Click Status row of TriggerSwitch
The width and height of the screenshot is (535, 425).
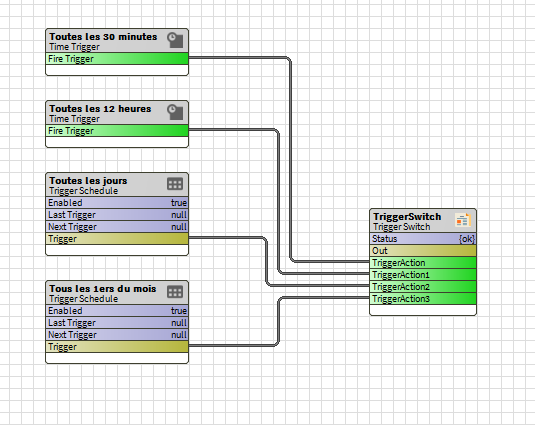tap(423, 239)
